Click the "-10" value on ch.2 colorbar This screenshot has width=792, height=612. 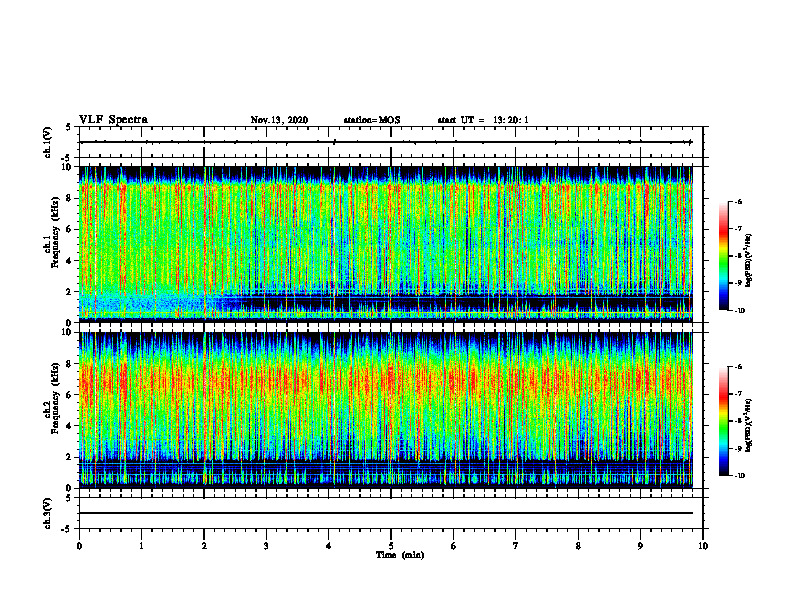[x=739, y=476]
